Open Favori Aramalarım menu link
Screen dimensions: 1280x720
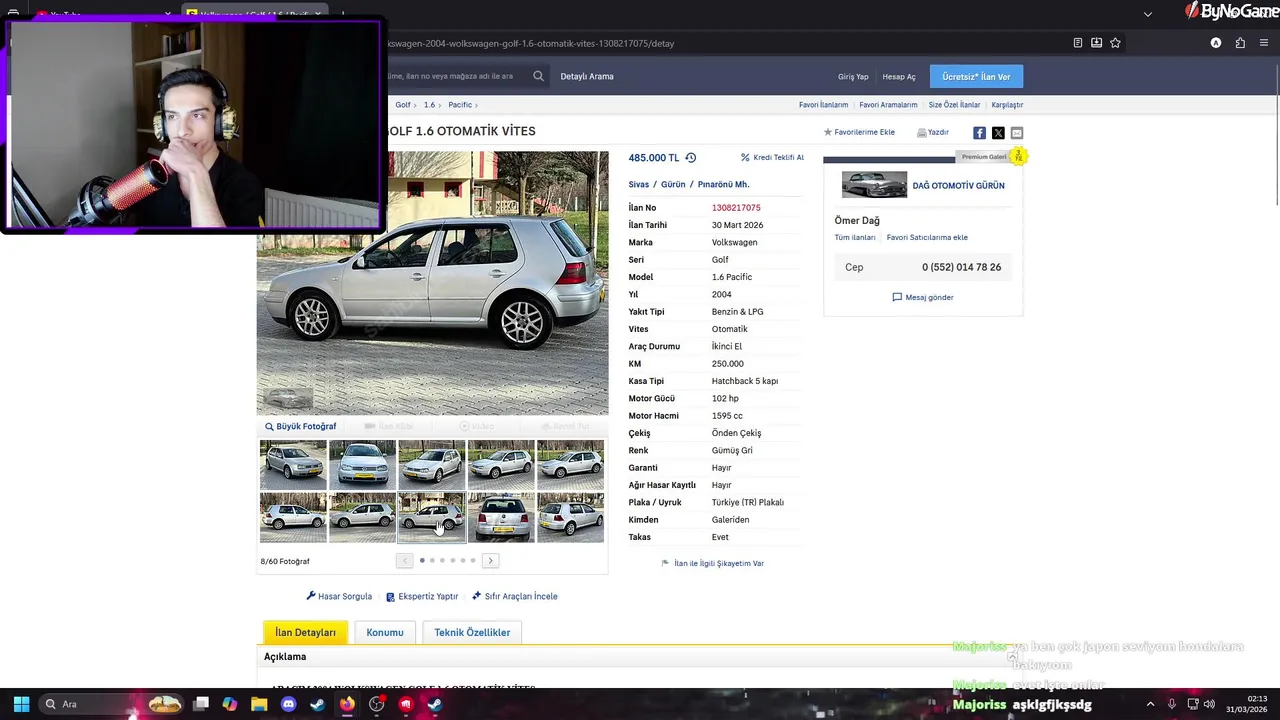click(888, 105)
